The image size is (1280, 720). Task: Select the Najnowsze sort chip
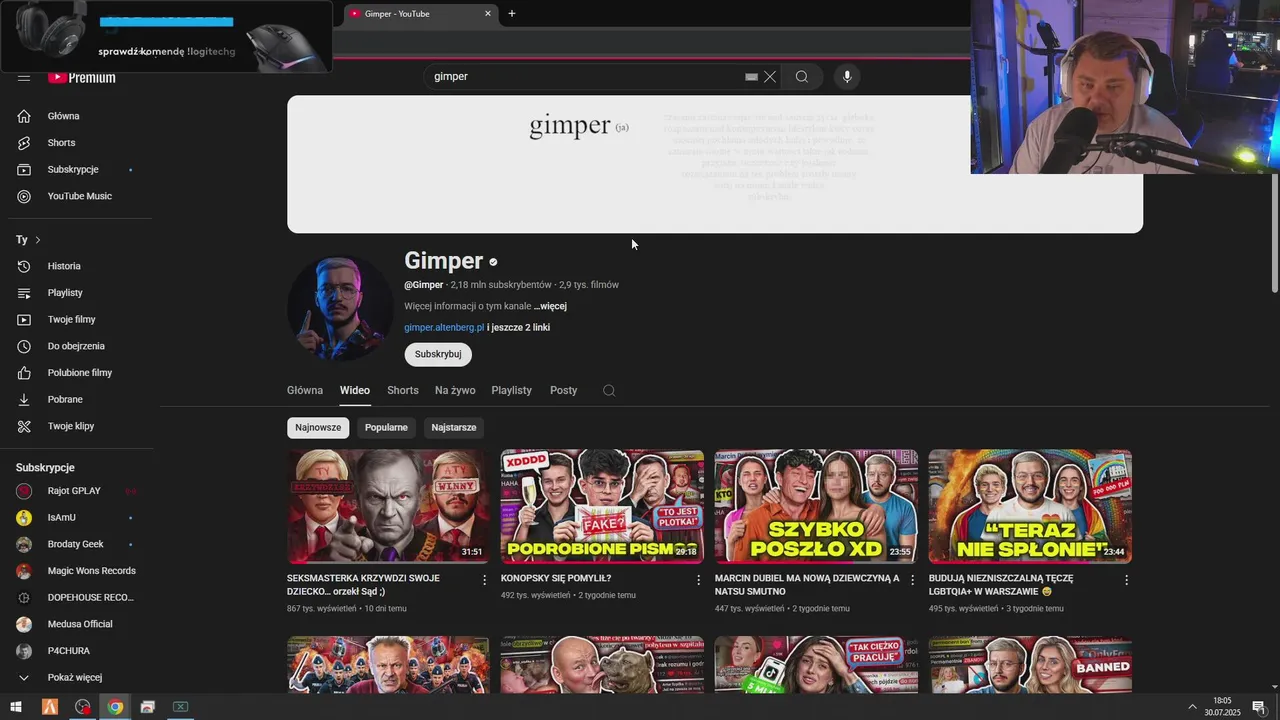pos(318,428)
